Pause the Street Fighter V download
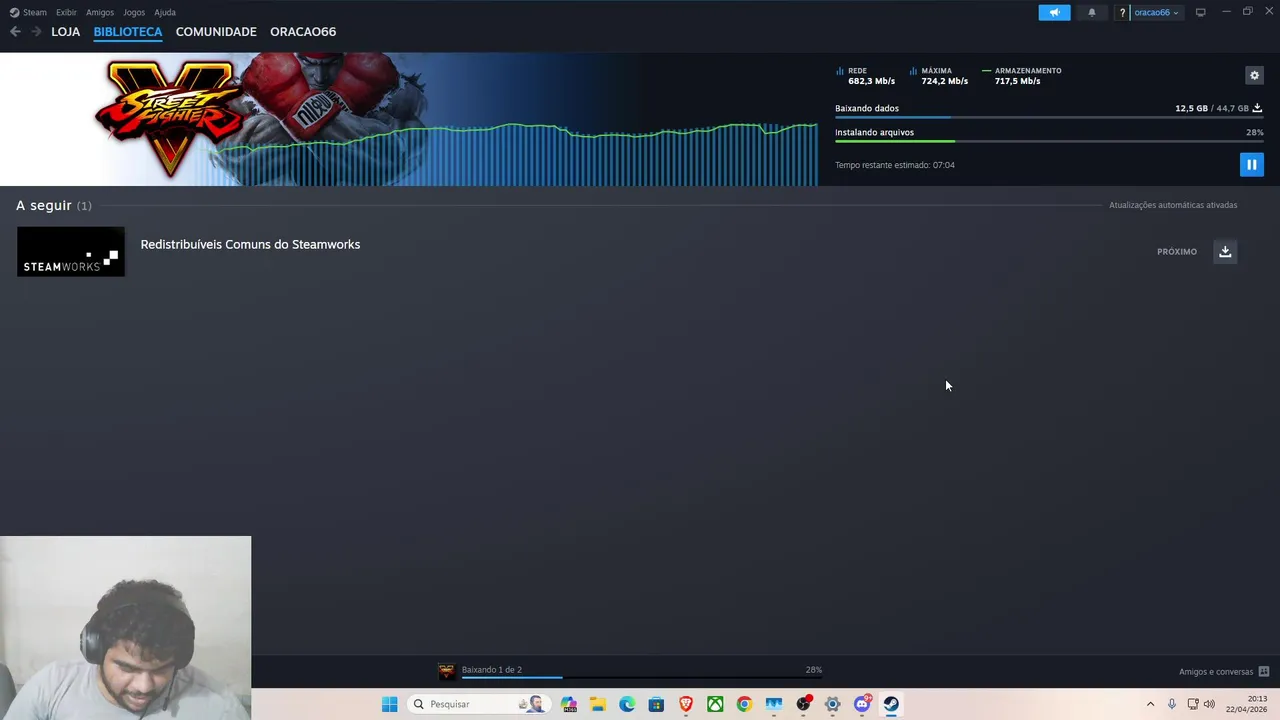The image size is (1280, 720). pyautogui.click(x=1251, y=165)
